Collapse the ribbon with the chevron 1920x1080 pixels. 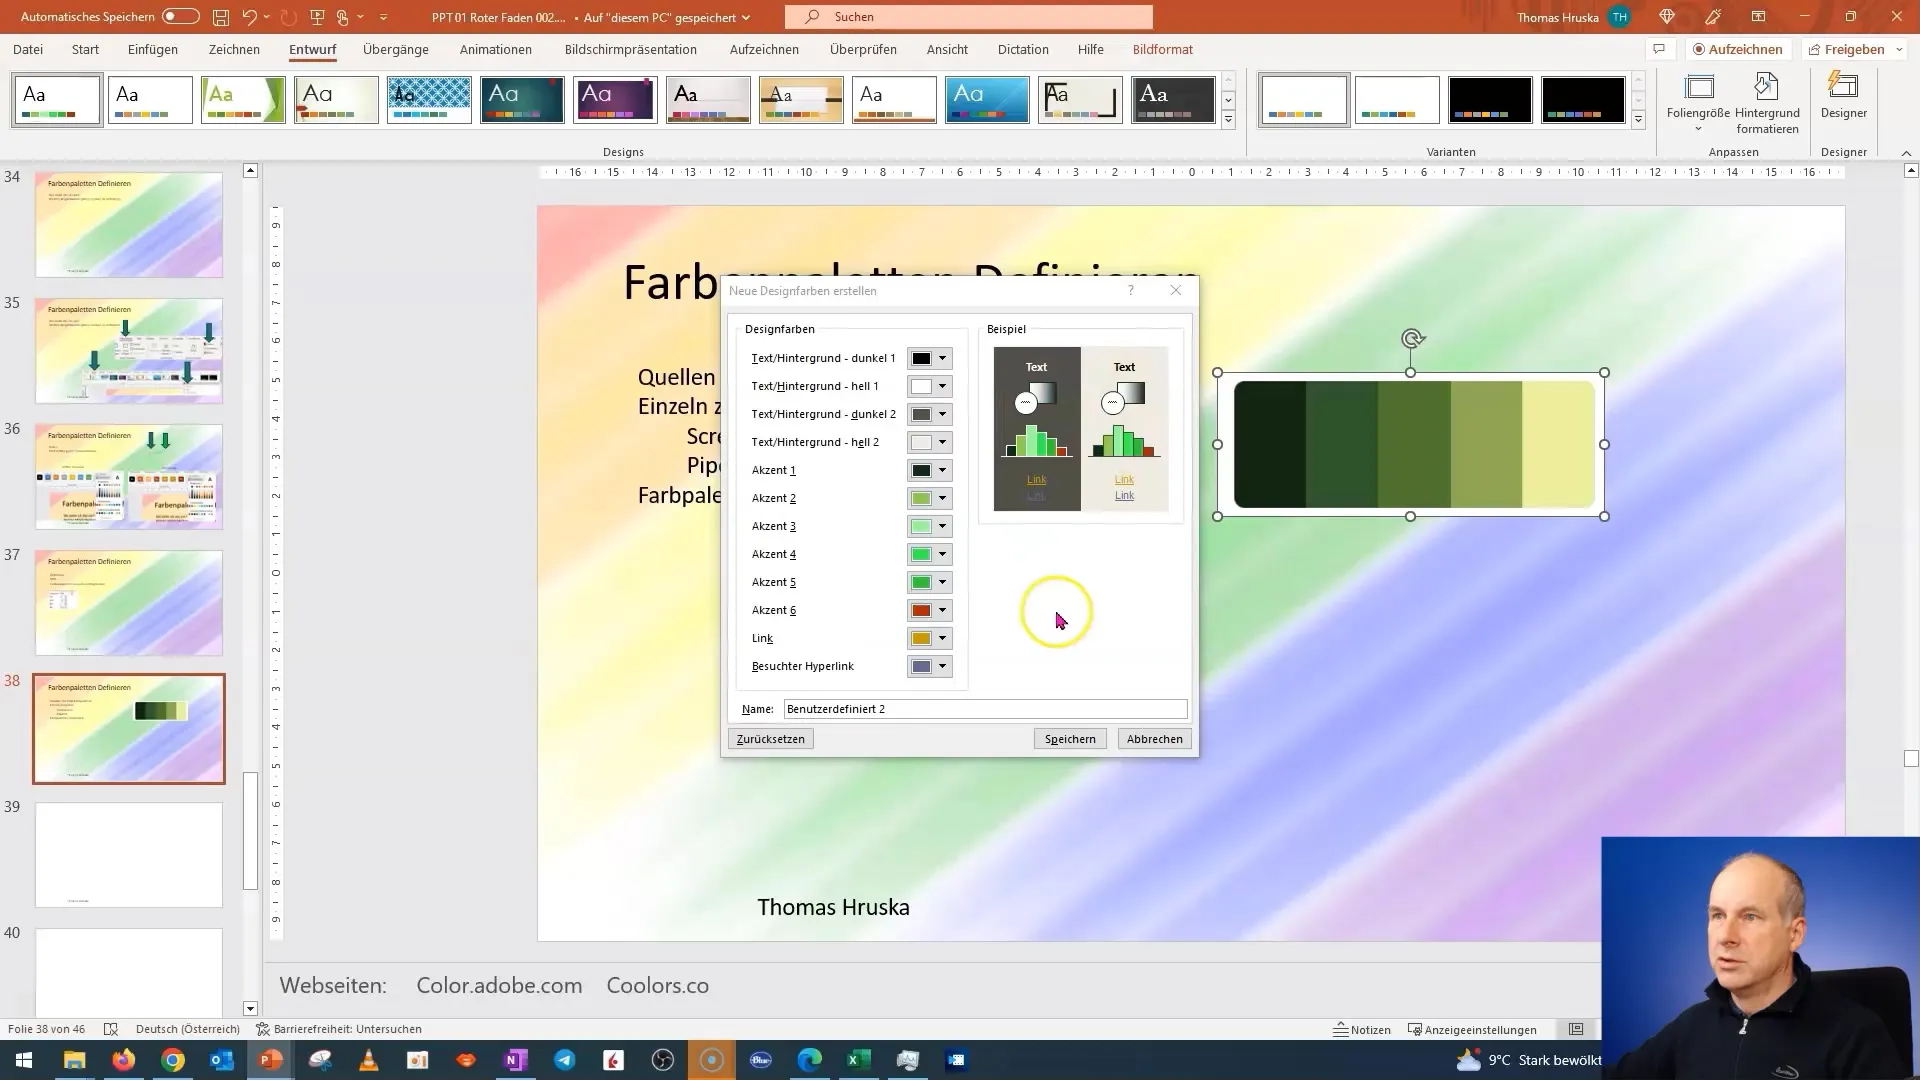(1906, 153)
